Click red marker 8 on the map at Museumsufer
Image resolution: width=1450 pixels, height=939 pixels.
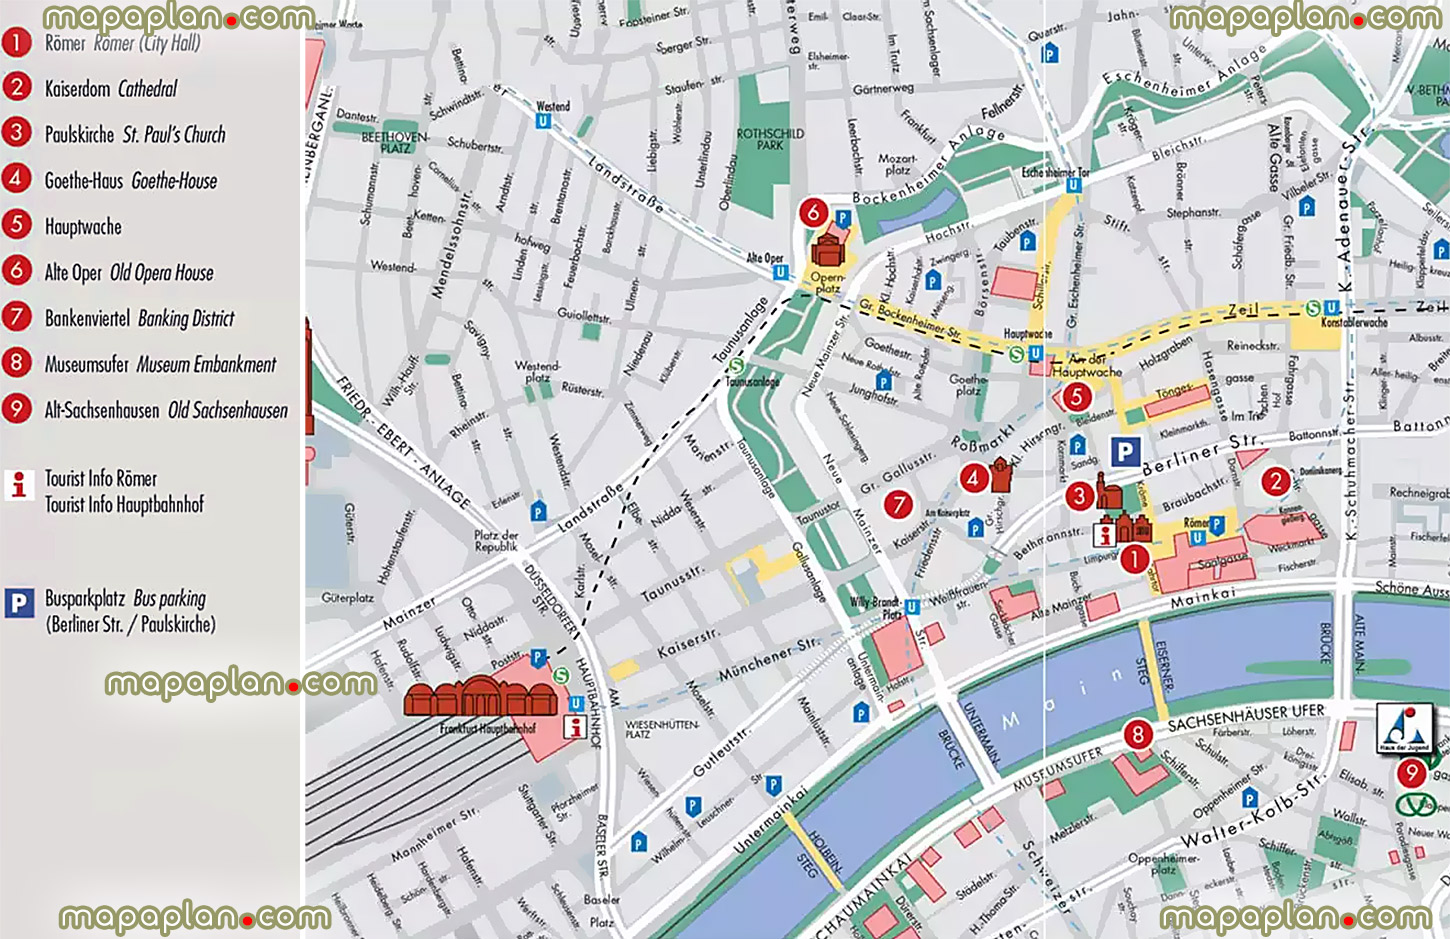[1137, 735]
